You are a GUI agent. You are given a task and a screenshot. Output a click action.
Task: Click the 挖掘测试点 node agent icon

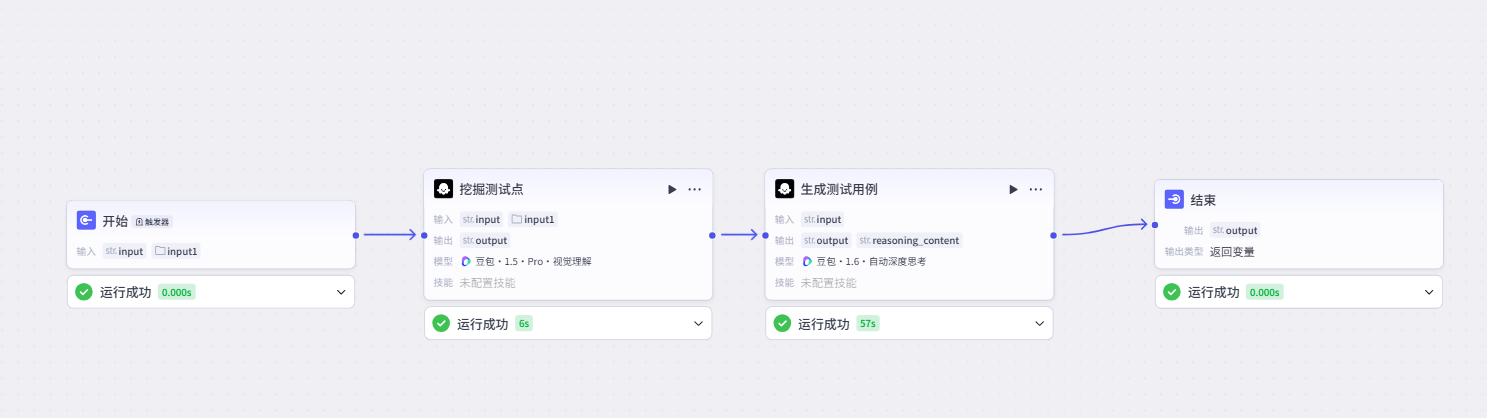[443, 189]
